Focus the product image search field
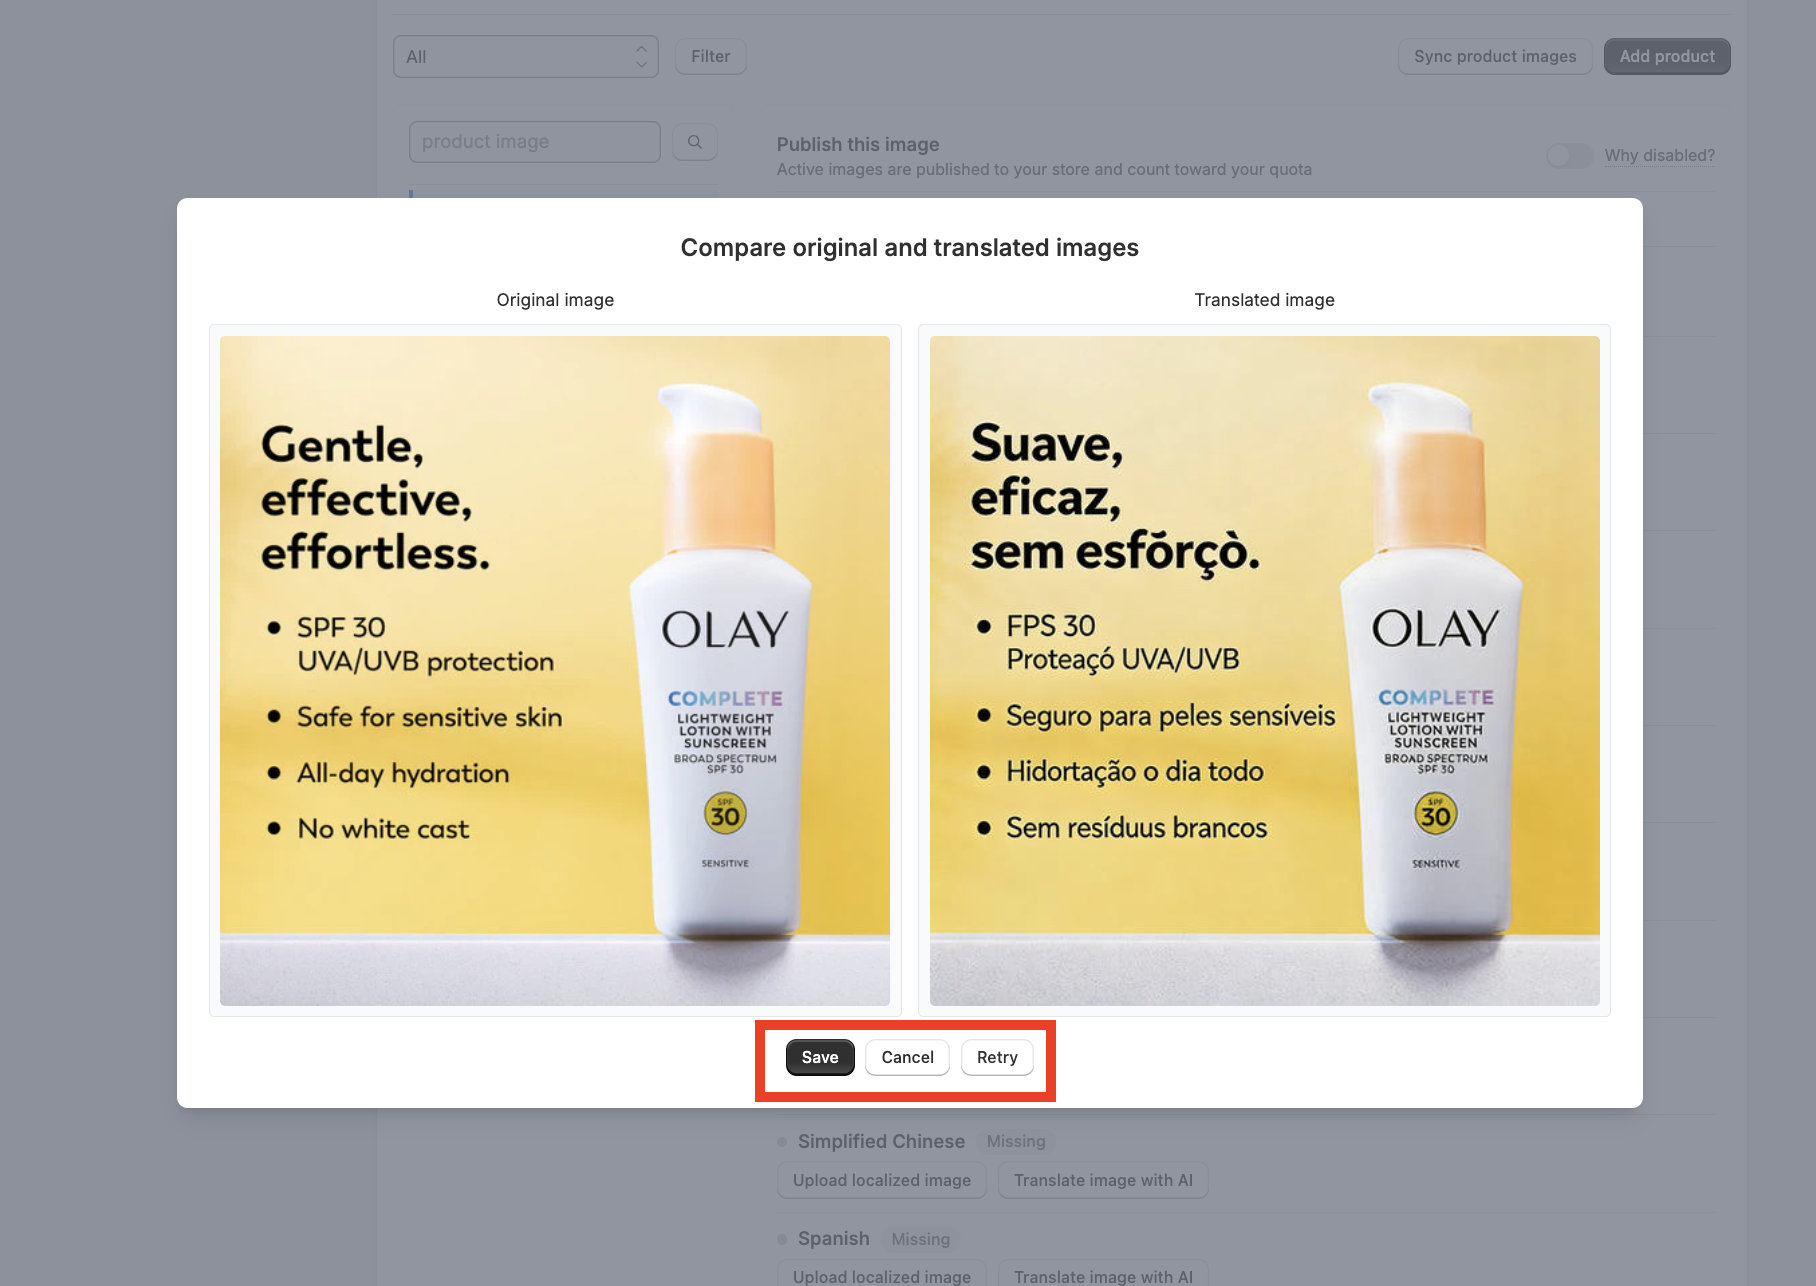The height and width of the screenshot is (1286, 1816). (535, 142)
